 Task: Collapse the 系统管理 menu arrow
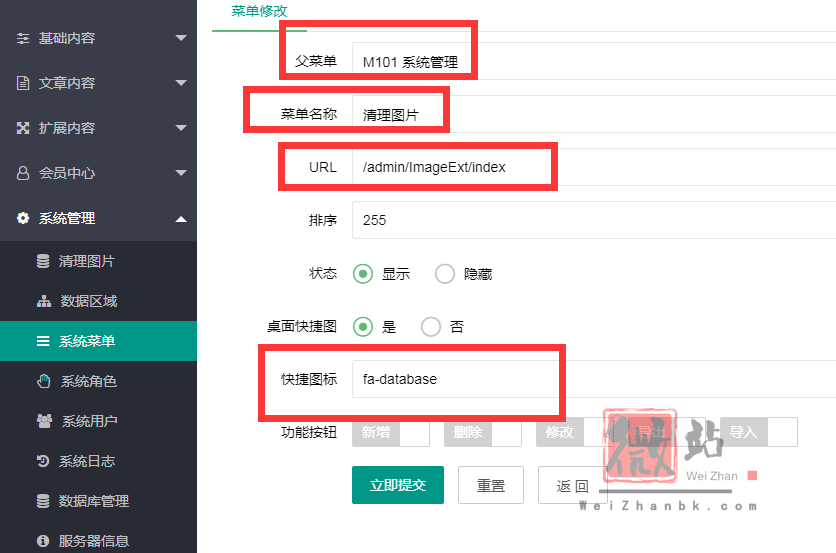tap(181, 219)
